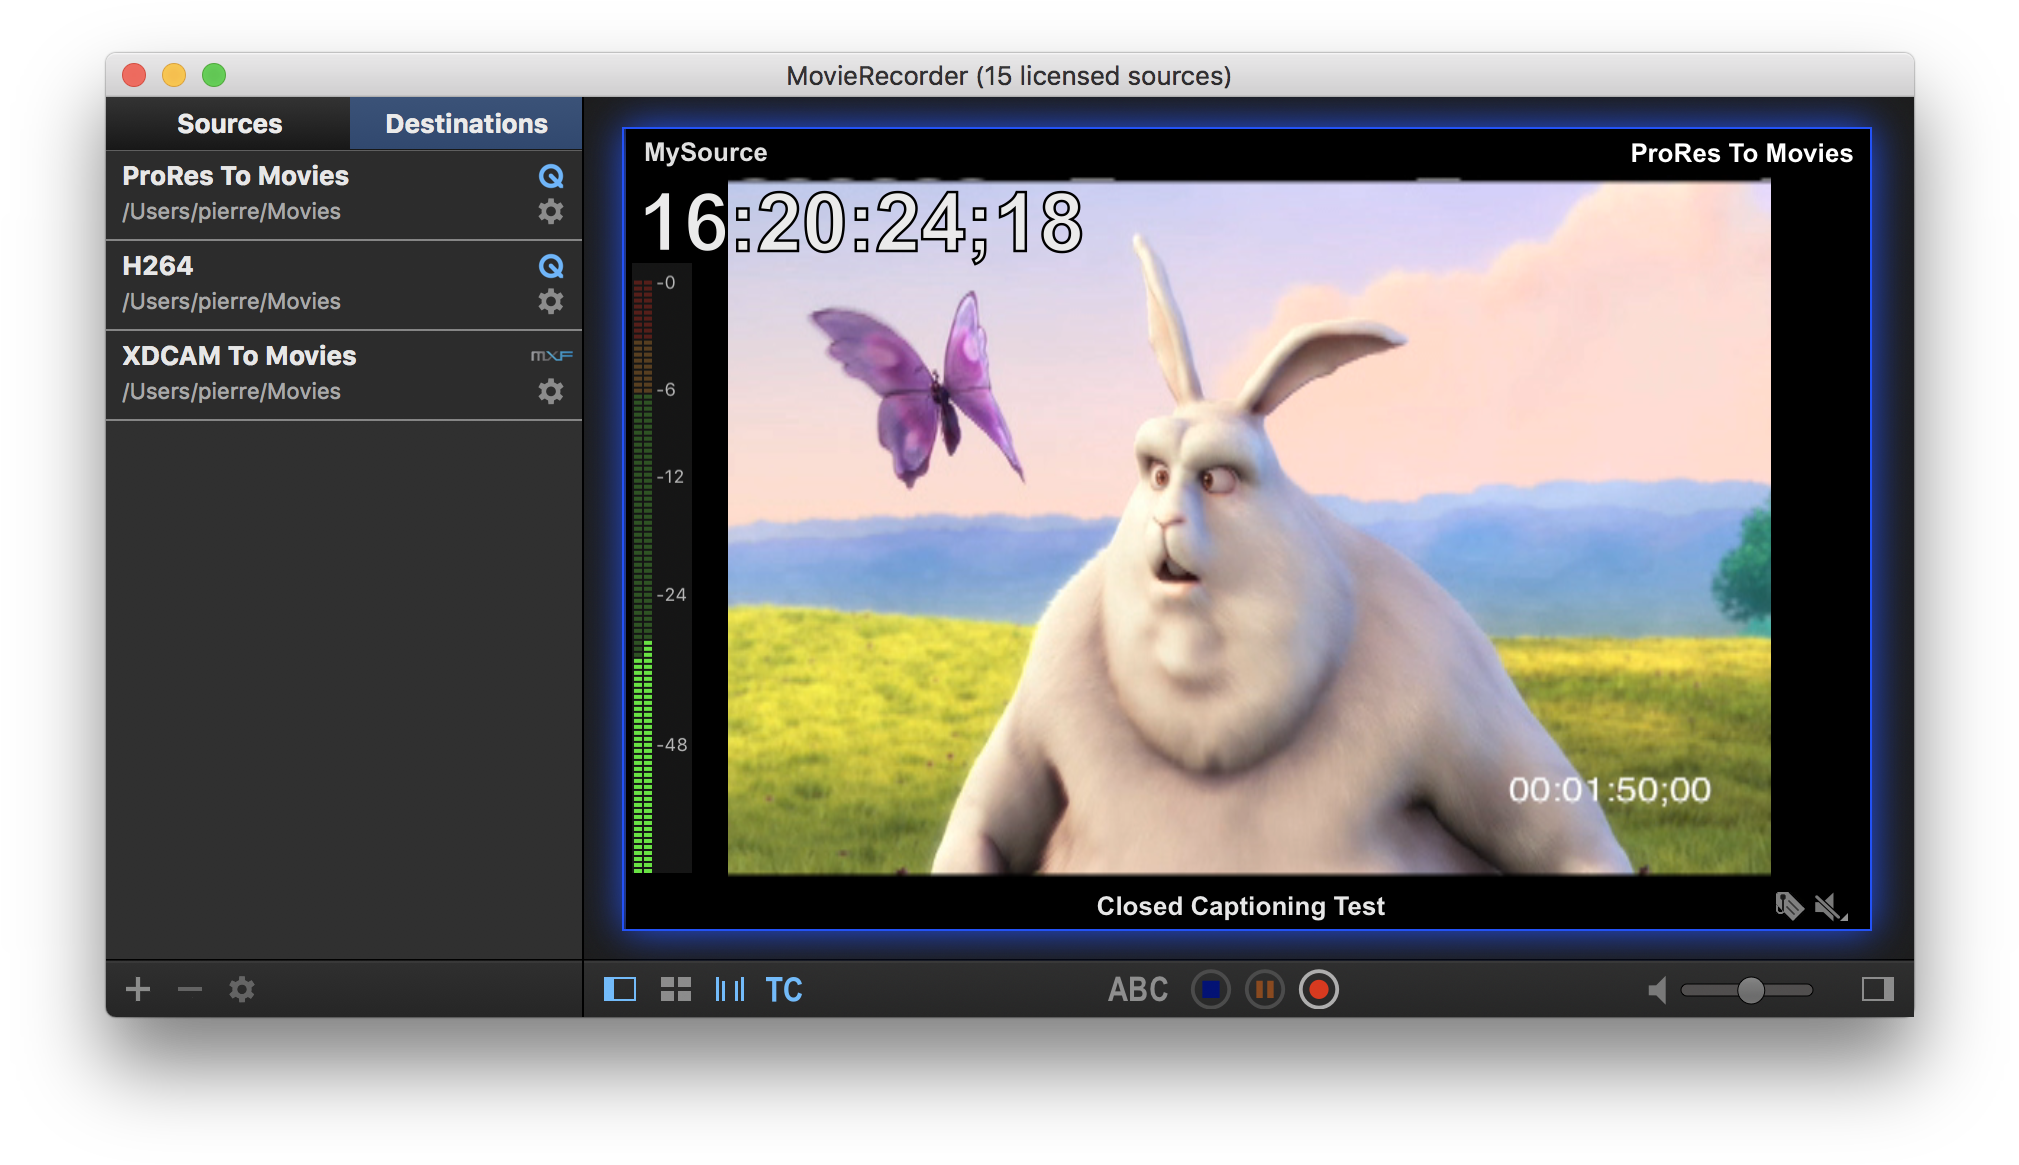Start recording with the red record button
The image size is (2019, 1165).
pos(1319,989)
